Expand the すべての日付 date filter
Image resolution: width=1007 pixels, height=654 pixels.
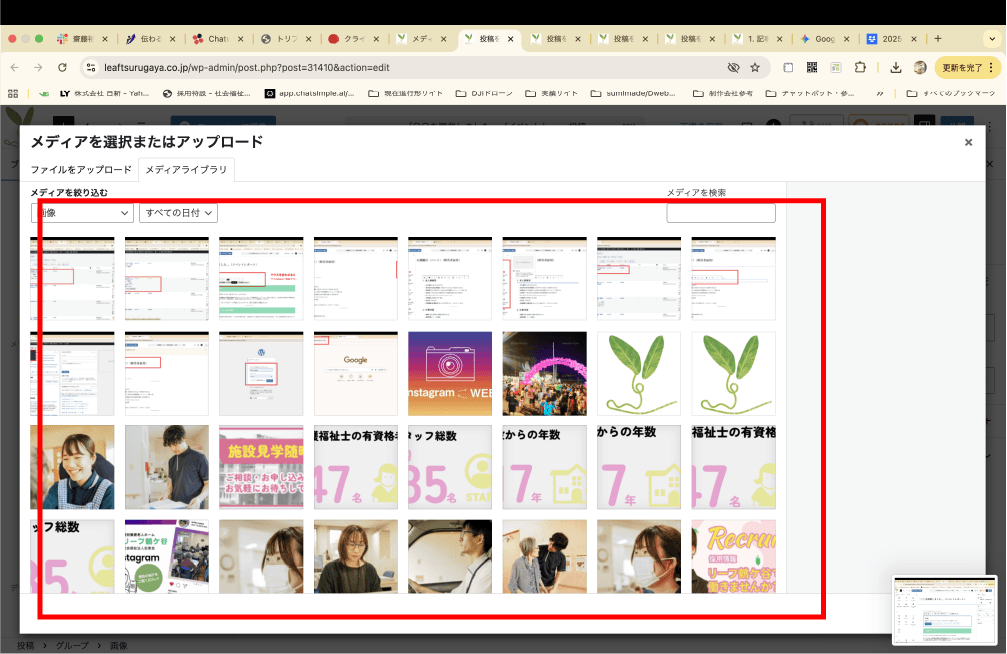179,213
